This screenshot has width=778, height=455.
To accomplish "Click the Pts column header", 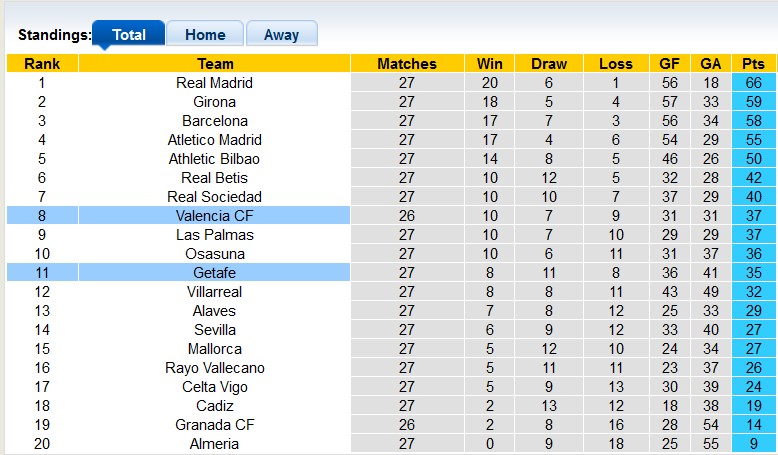I will (x=753, y=64).
